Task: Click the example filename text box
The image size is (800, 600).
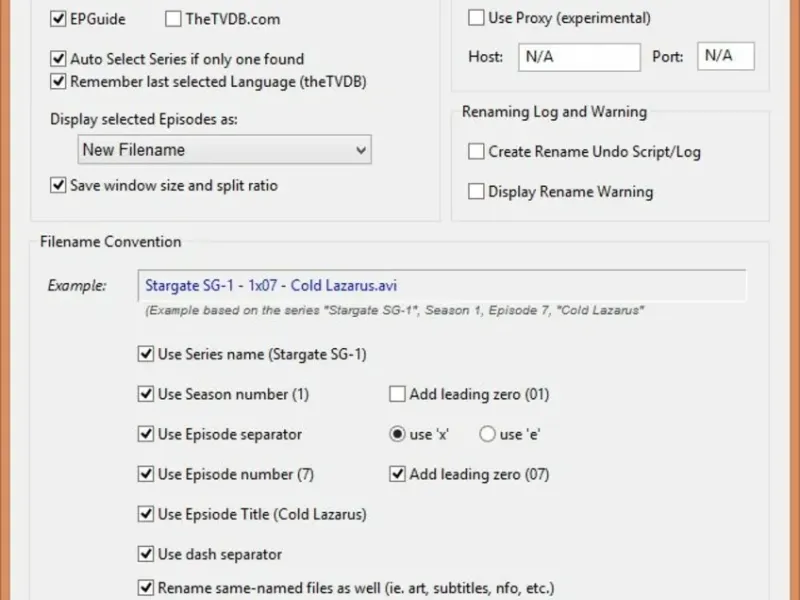Action: (x=442, y=285)
